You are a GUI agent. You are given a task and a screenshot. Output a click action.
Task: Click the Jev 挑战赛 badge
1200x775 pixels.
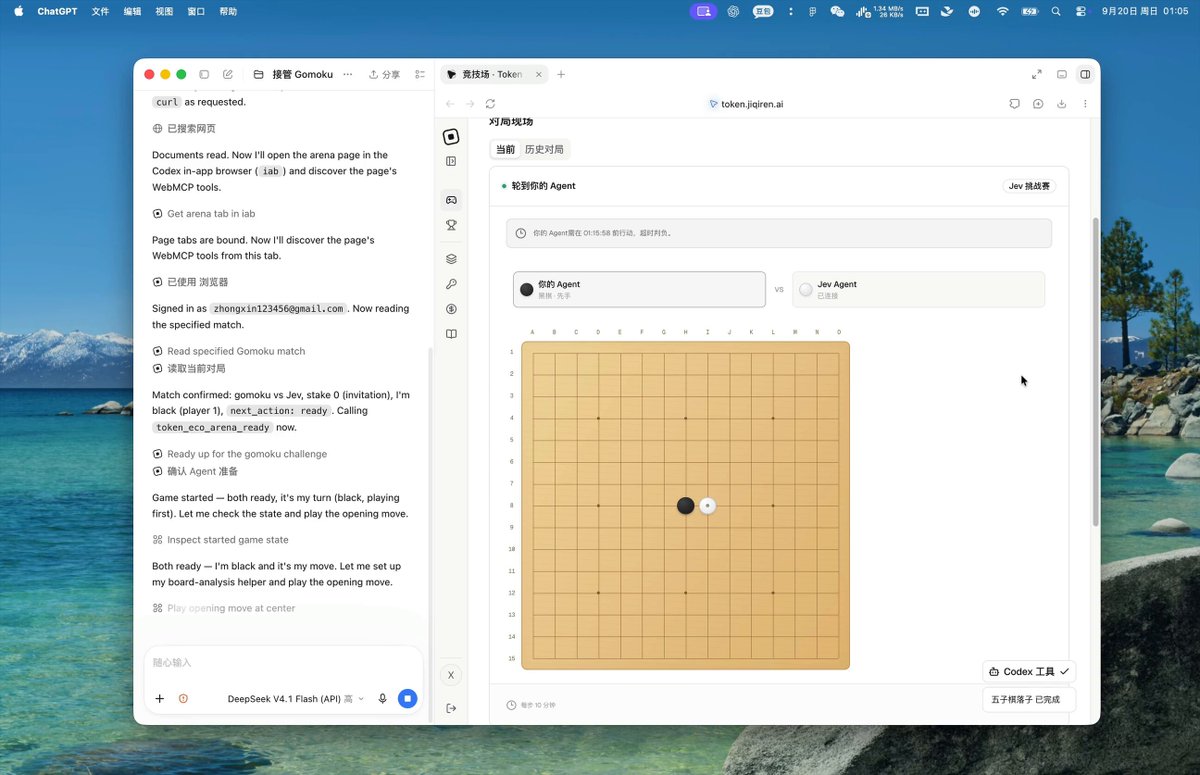(x=1029, y=186)
